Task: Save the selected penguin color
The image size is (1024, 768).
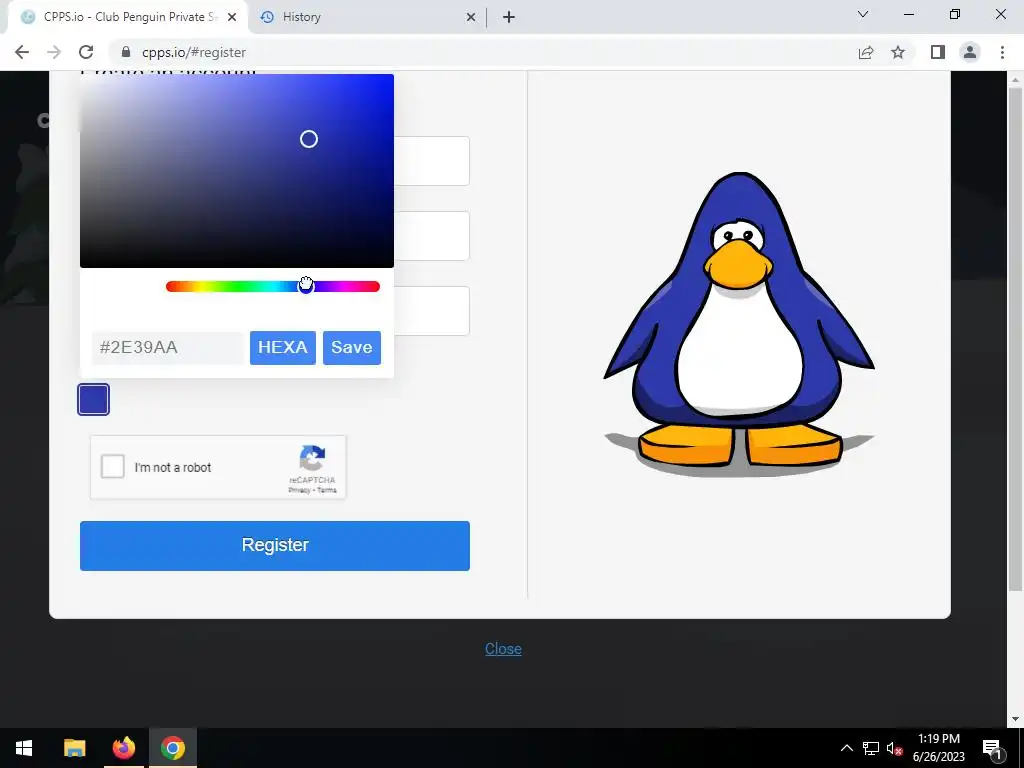Action: [x=351, y=347]
